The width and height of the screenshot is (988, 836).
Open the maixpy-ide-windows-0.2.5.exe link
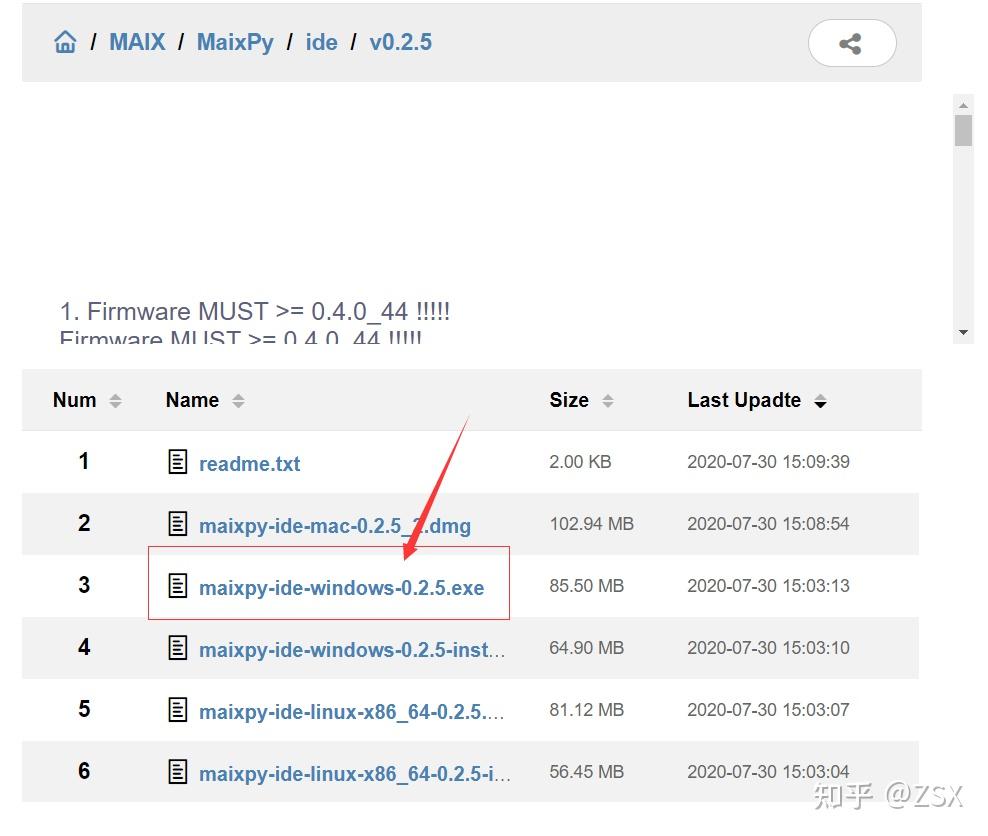(344, 588)
